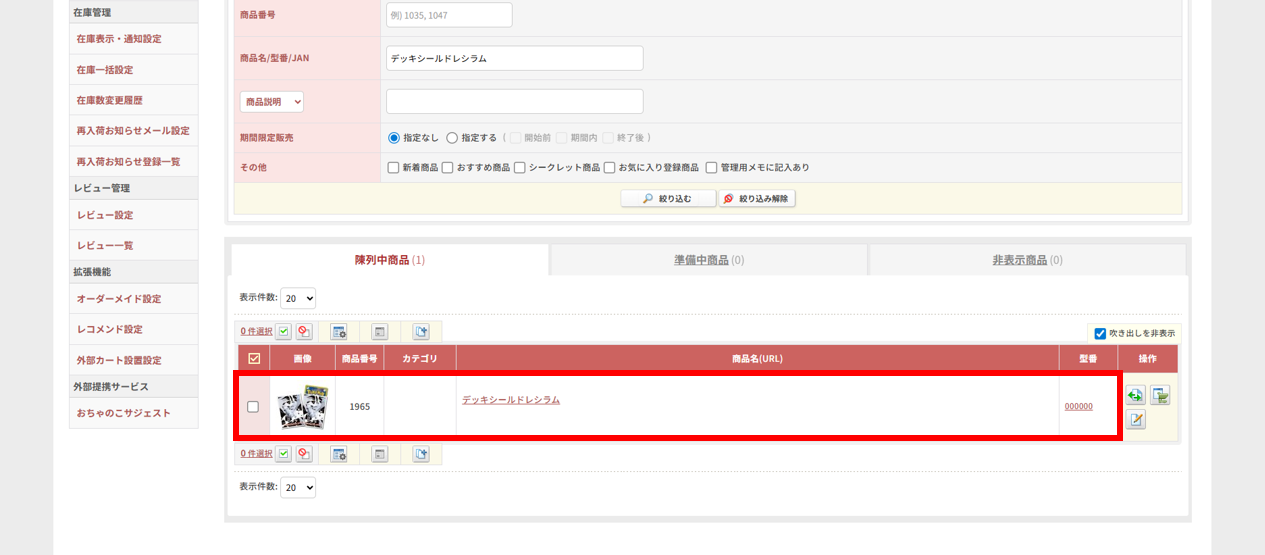Tick the checkbox for product row 1965
Viewport: 1265px width, 555px height.
(253, 406)
